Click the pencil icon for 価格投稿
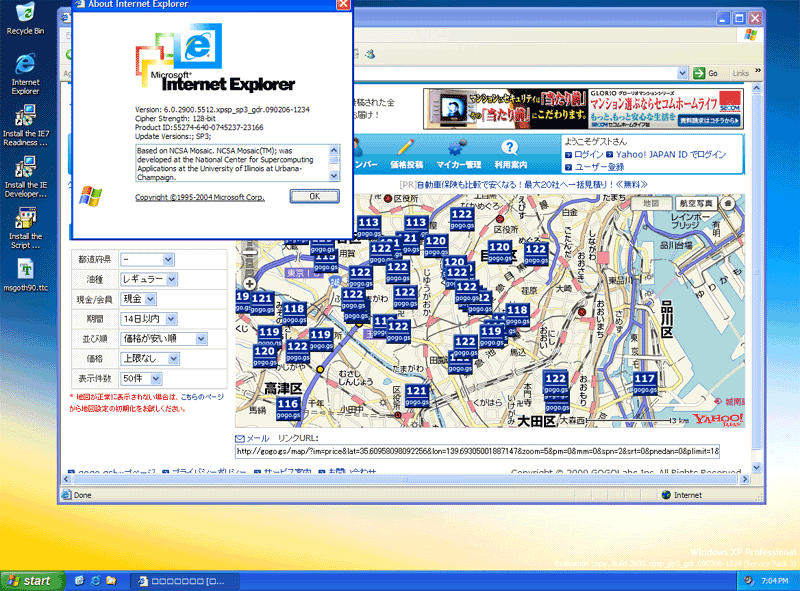This screenshot has height=591, width=800. (x=406, y=148)
